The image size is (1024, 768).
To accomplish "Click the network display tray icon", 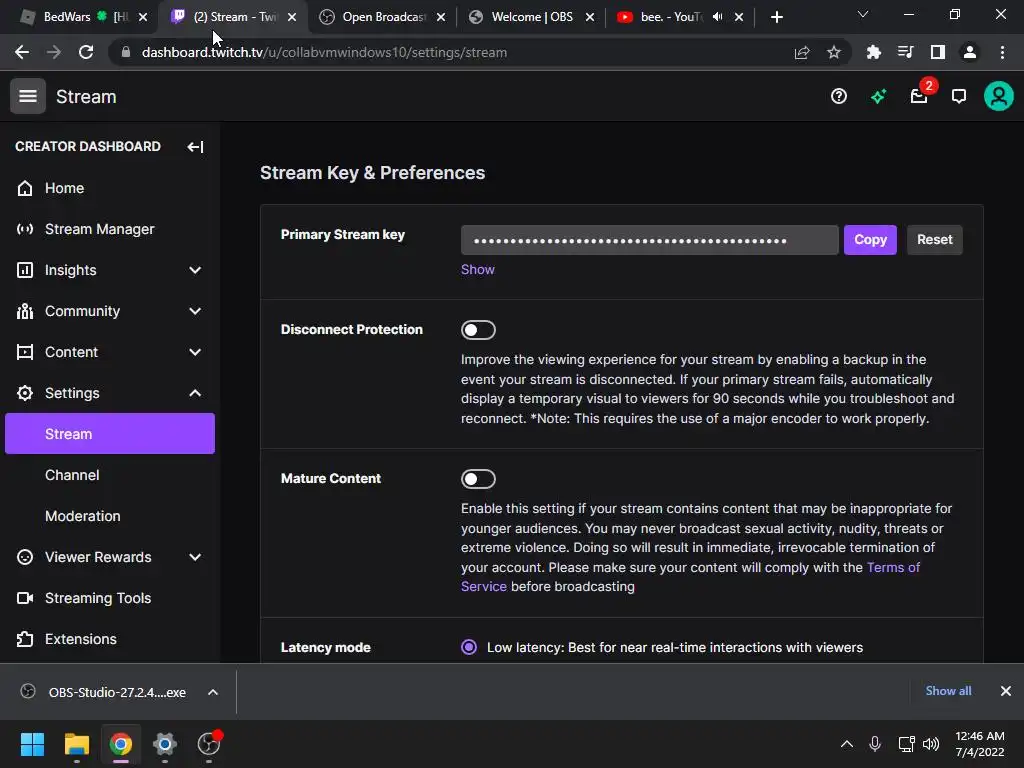I will (x=906, y=744).
